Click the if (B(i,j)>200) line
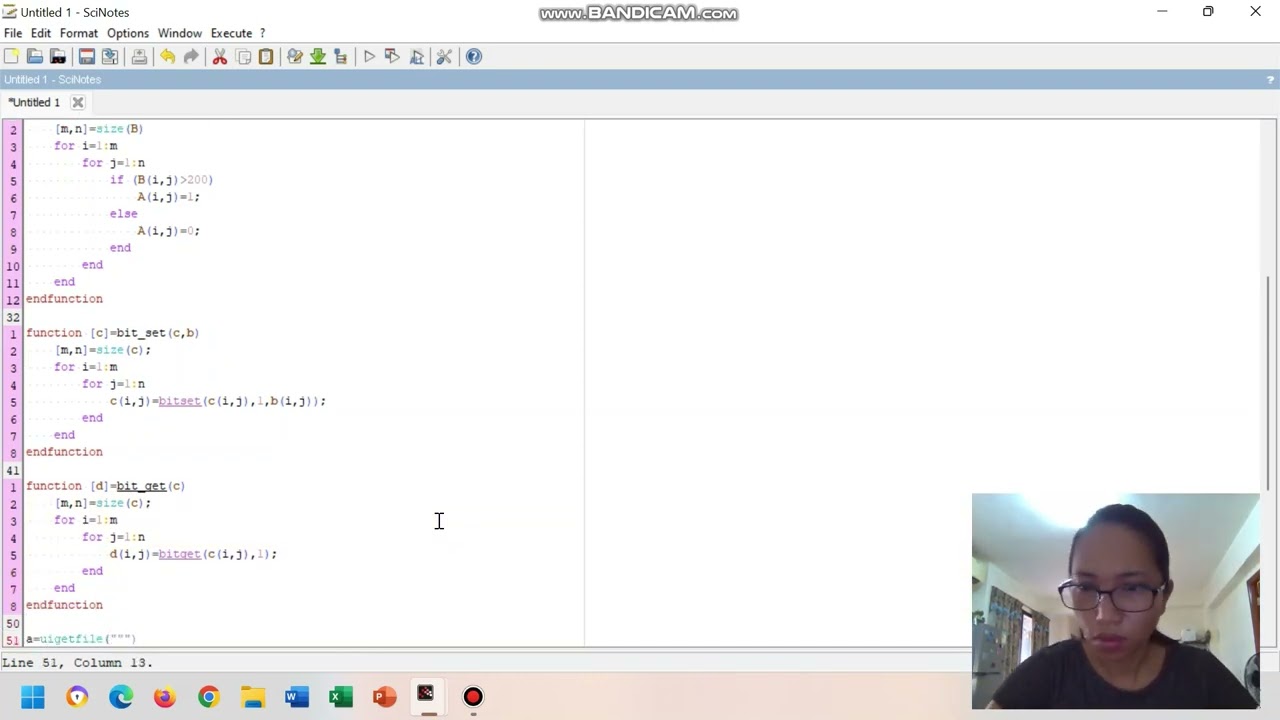The image size is (1280, 720). click(x=161, y=180)
